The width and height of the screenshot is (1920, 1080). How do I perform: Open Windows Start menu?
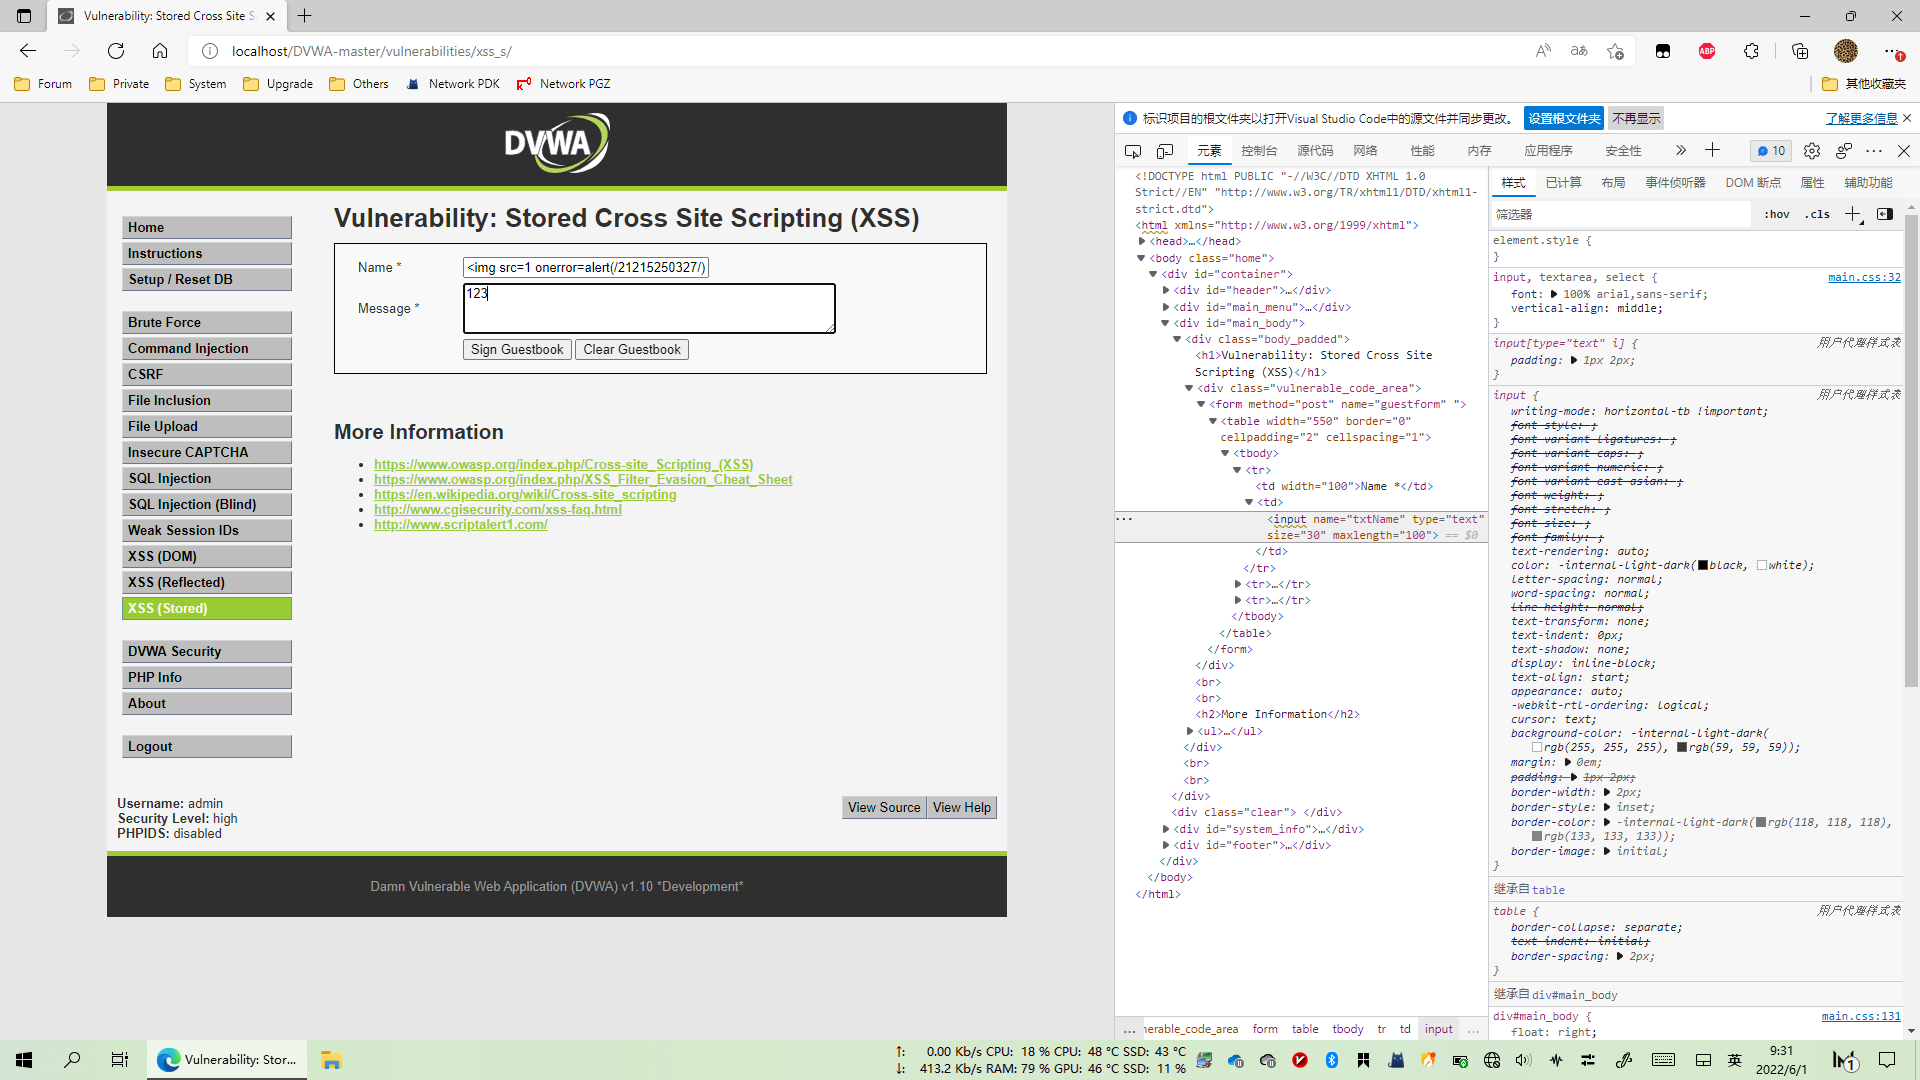coord(24,1060)
